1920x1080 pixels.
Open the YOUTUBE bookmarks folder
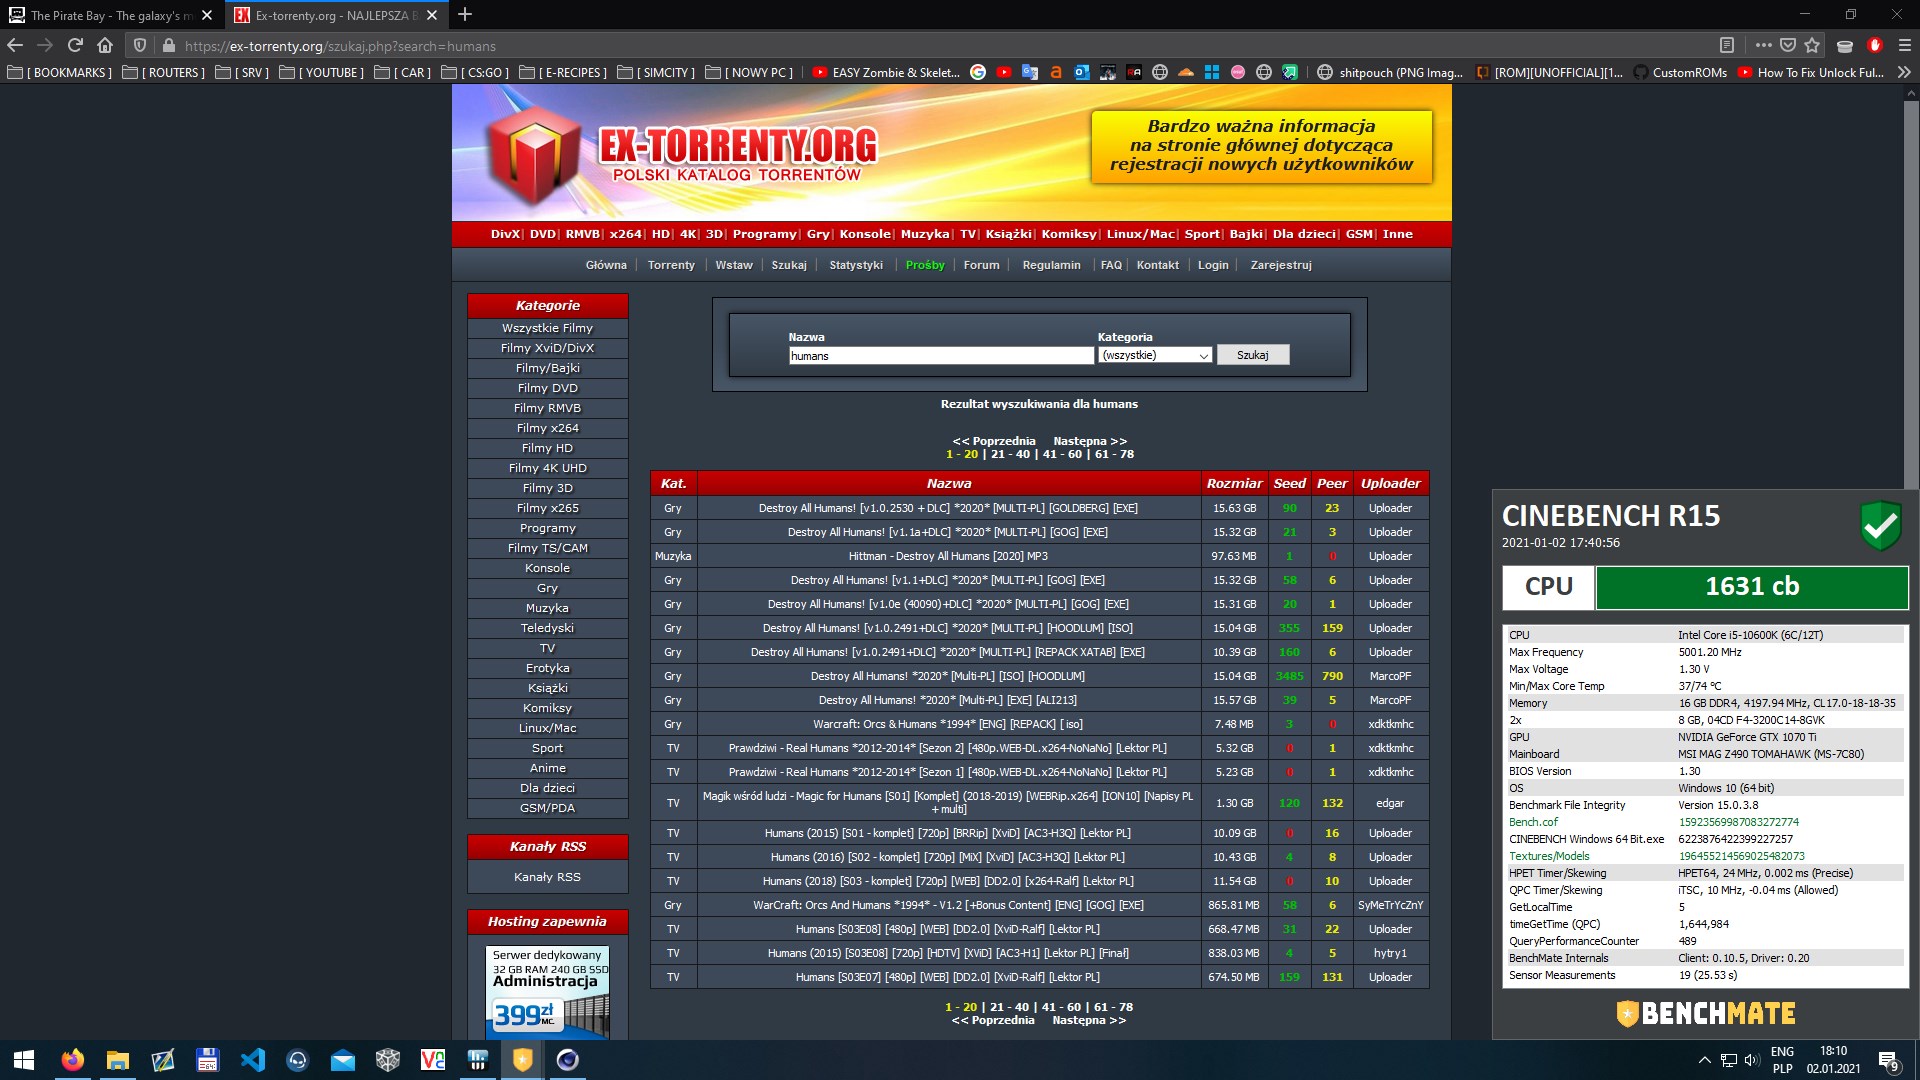pyautogui.click(x=322, y=72)
